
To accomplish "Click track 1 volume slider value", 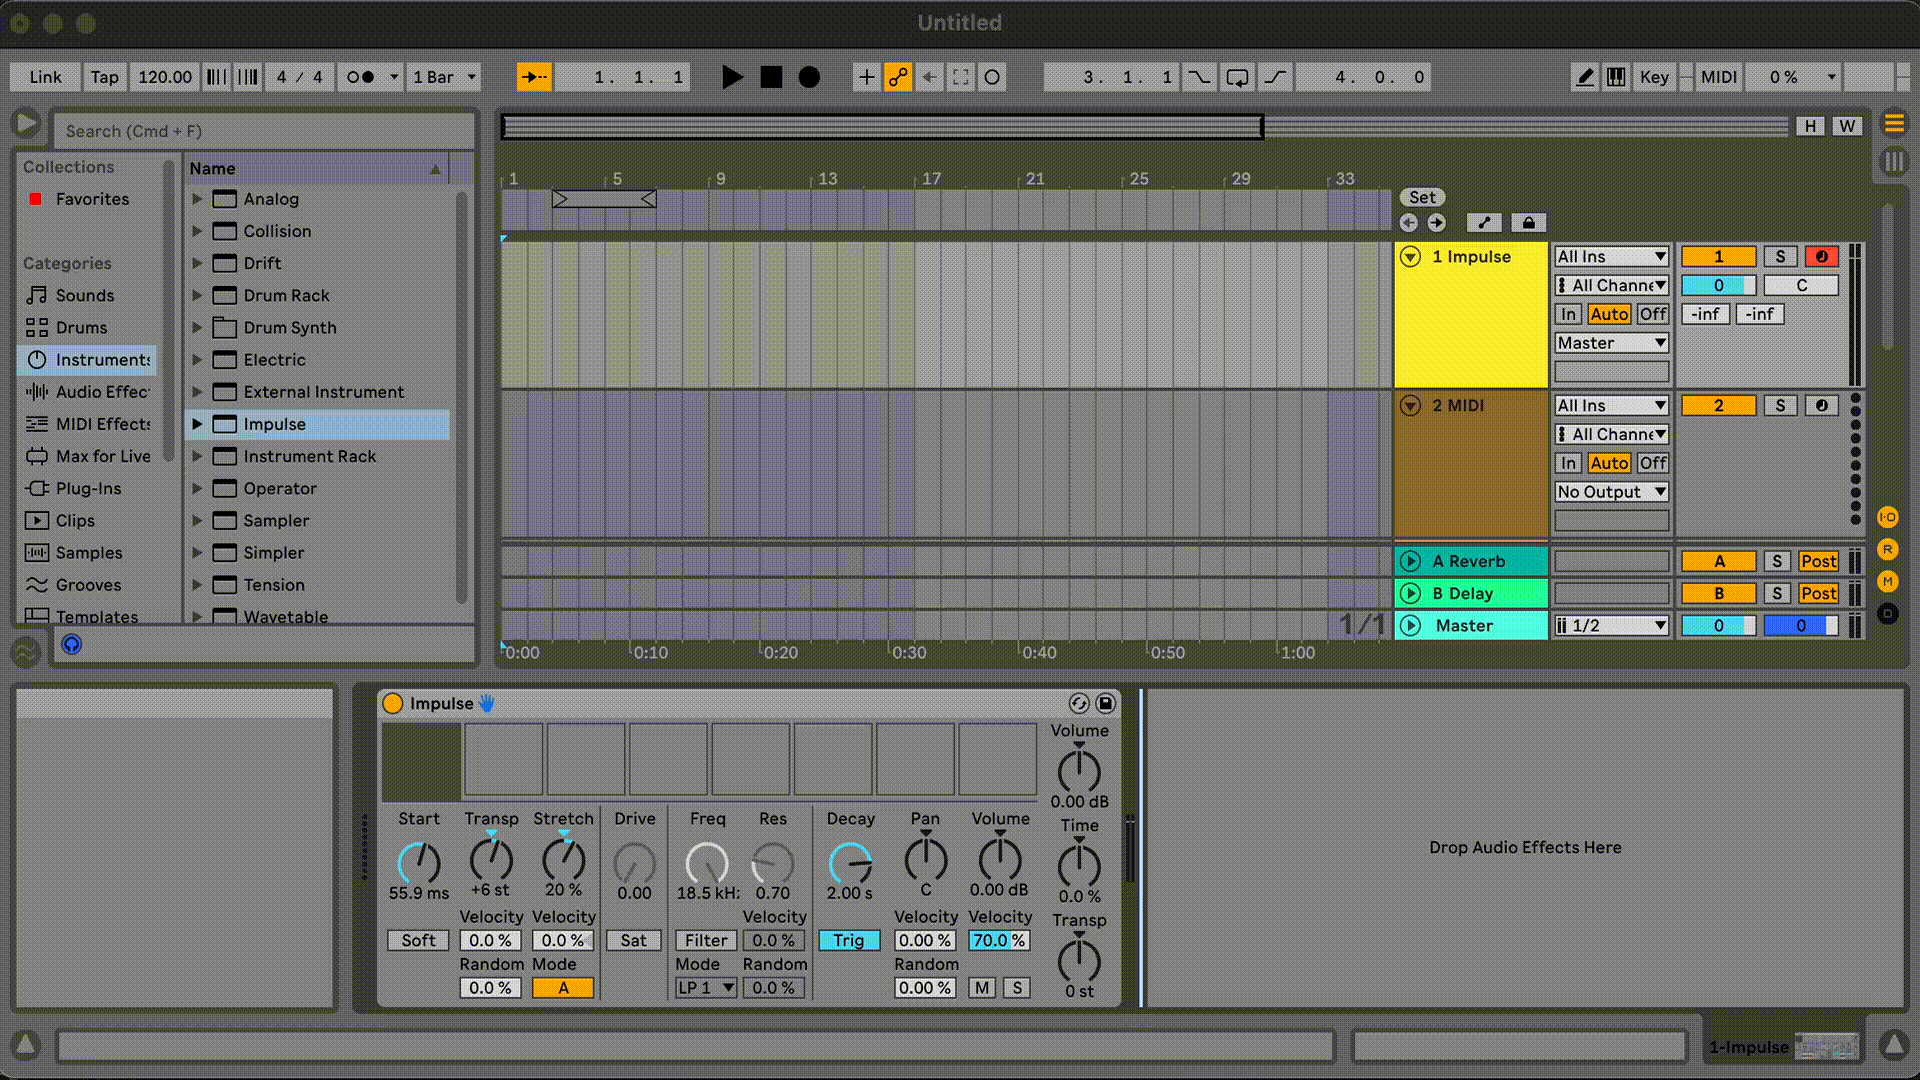I will pos(1719,286).
